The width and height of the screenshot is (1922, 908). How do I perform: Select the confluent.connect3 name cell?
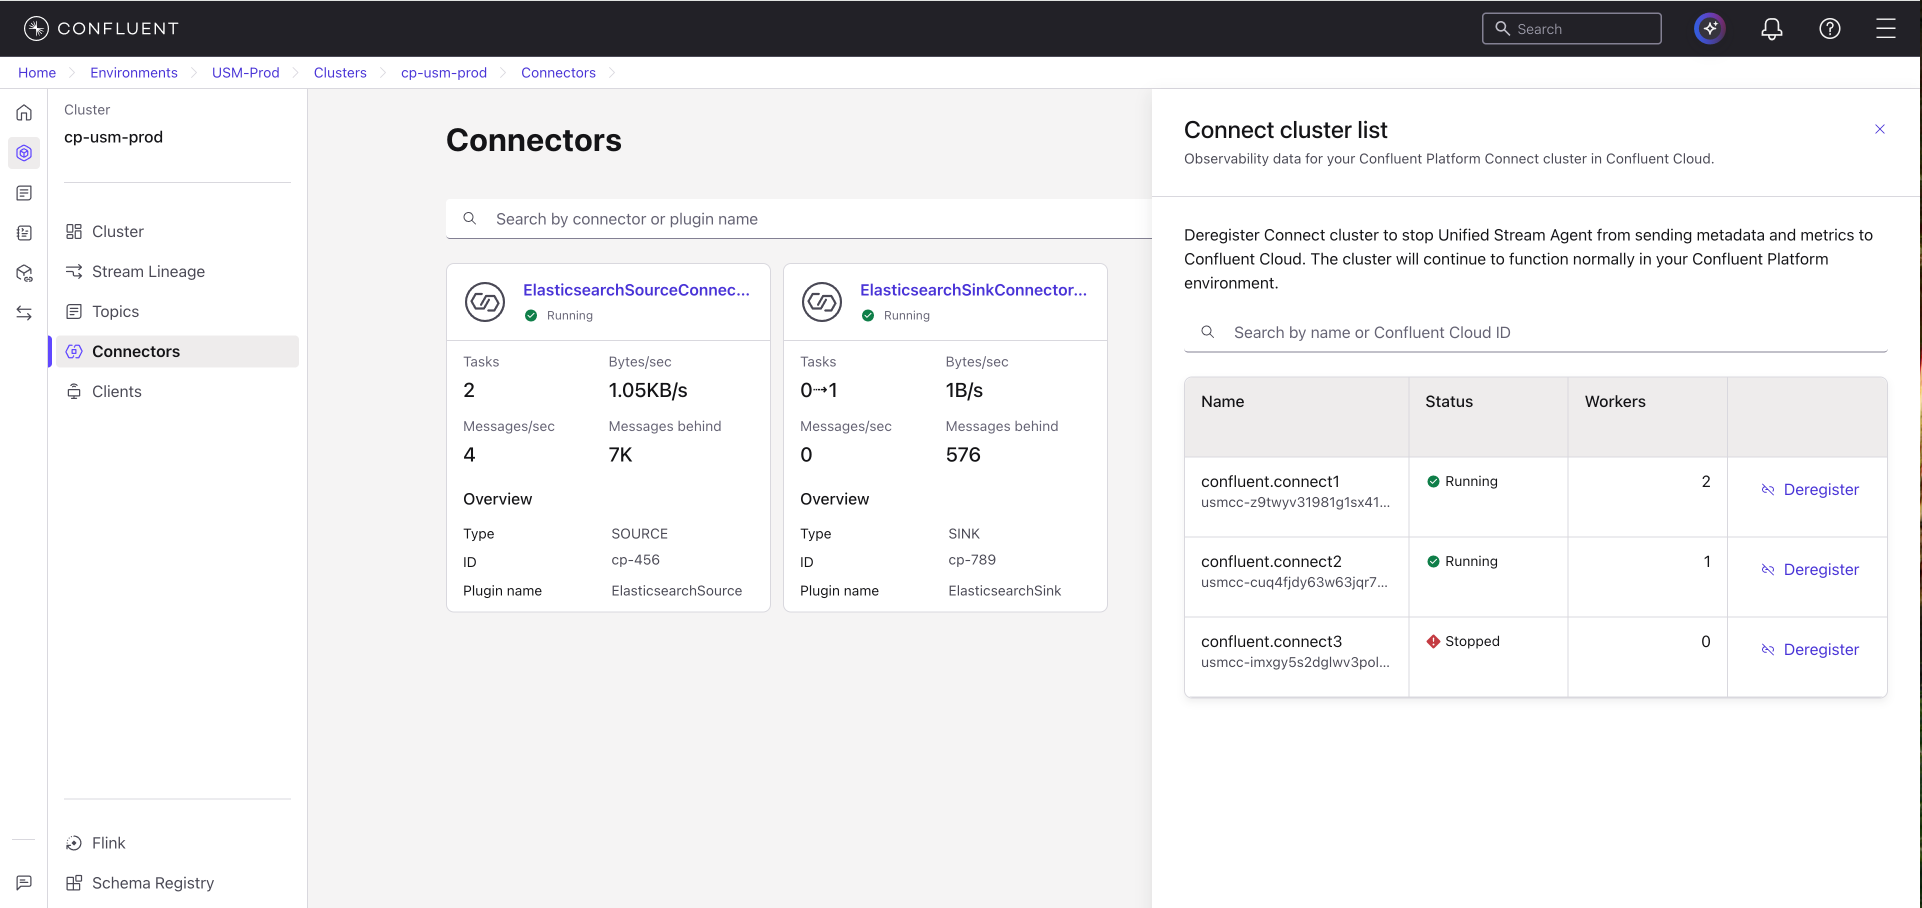coord(1296,657)
